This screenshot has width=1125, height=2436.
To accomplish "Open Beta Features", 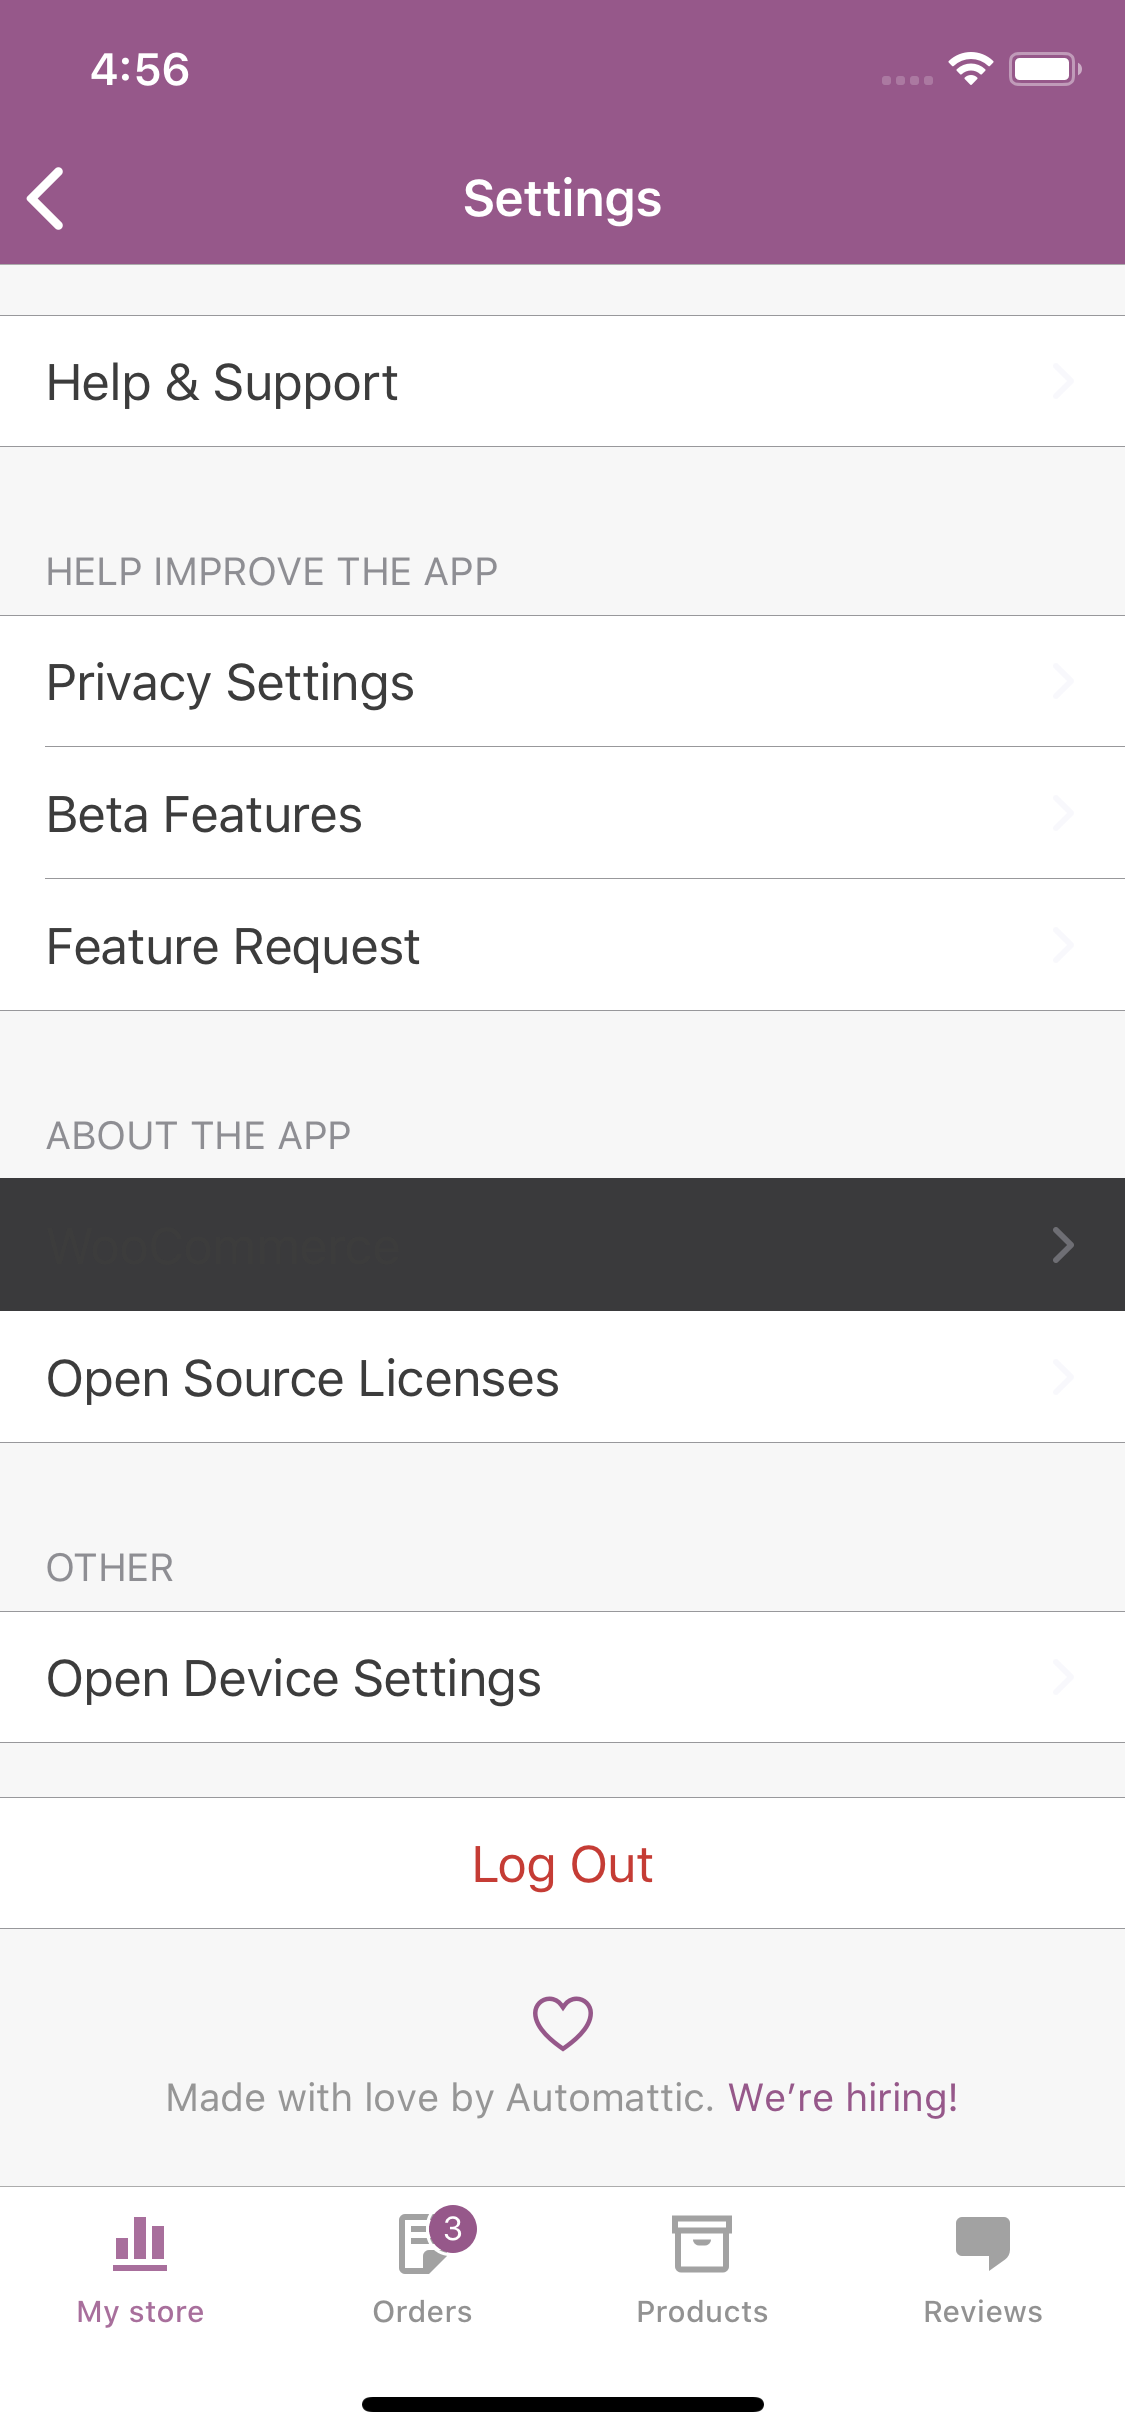I will tap(562, 814).
